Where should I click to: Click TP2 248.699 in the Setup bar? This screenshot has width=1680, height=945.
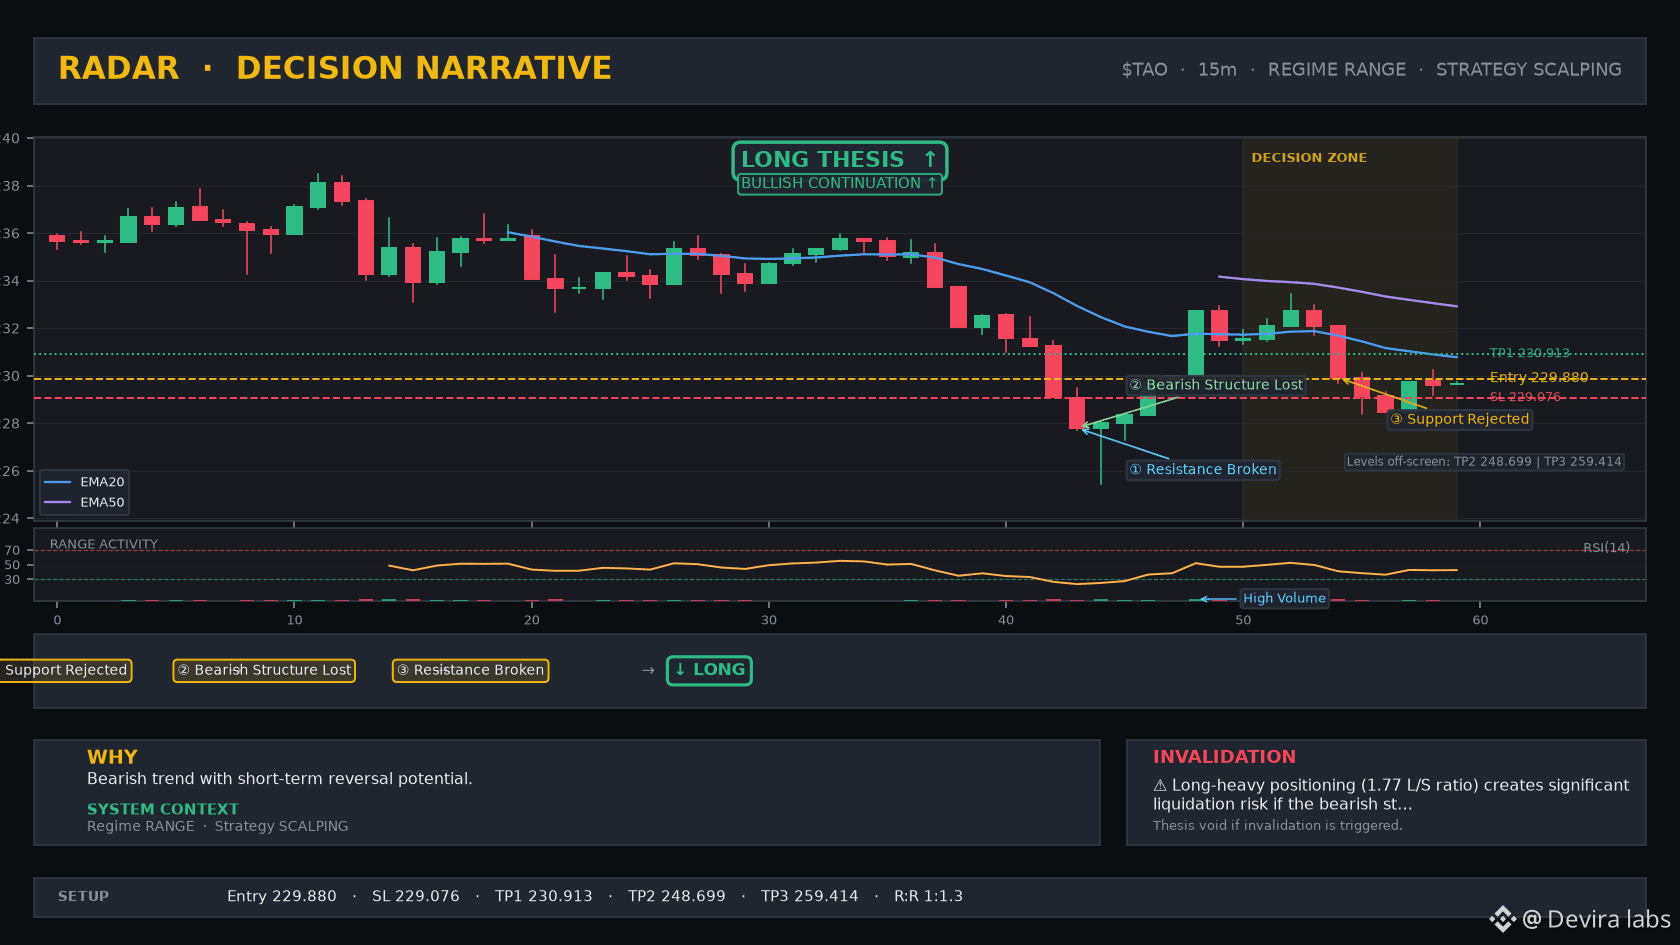[x=676, y=896]
